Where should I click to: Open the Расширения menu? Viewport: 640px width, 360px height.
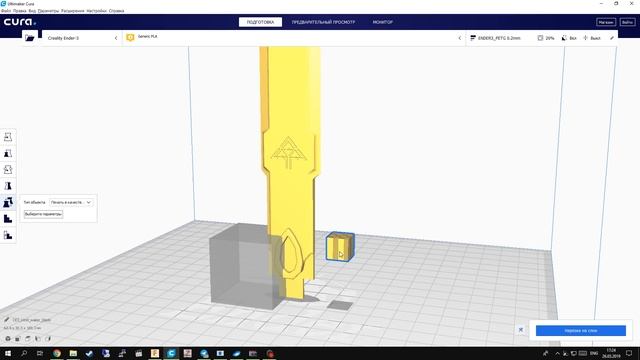coord(73,11)
